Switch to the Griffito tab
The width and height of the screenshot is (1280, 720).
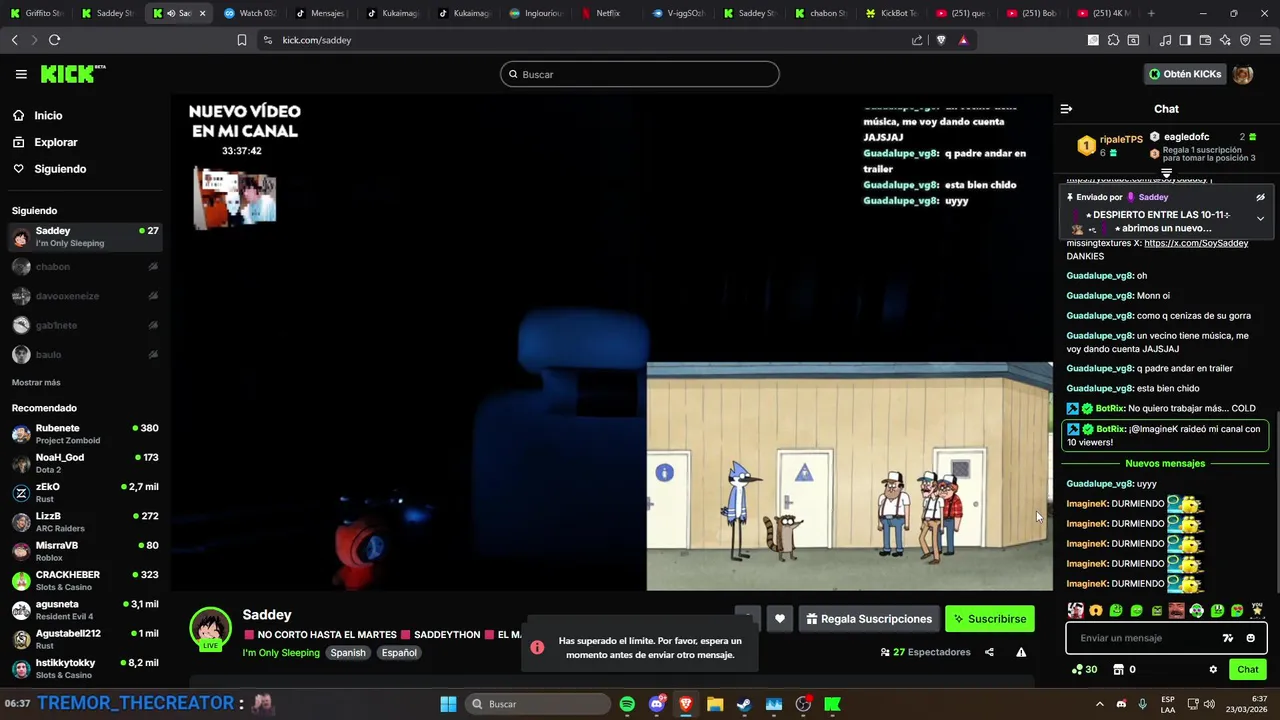[36, 13]
